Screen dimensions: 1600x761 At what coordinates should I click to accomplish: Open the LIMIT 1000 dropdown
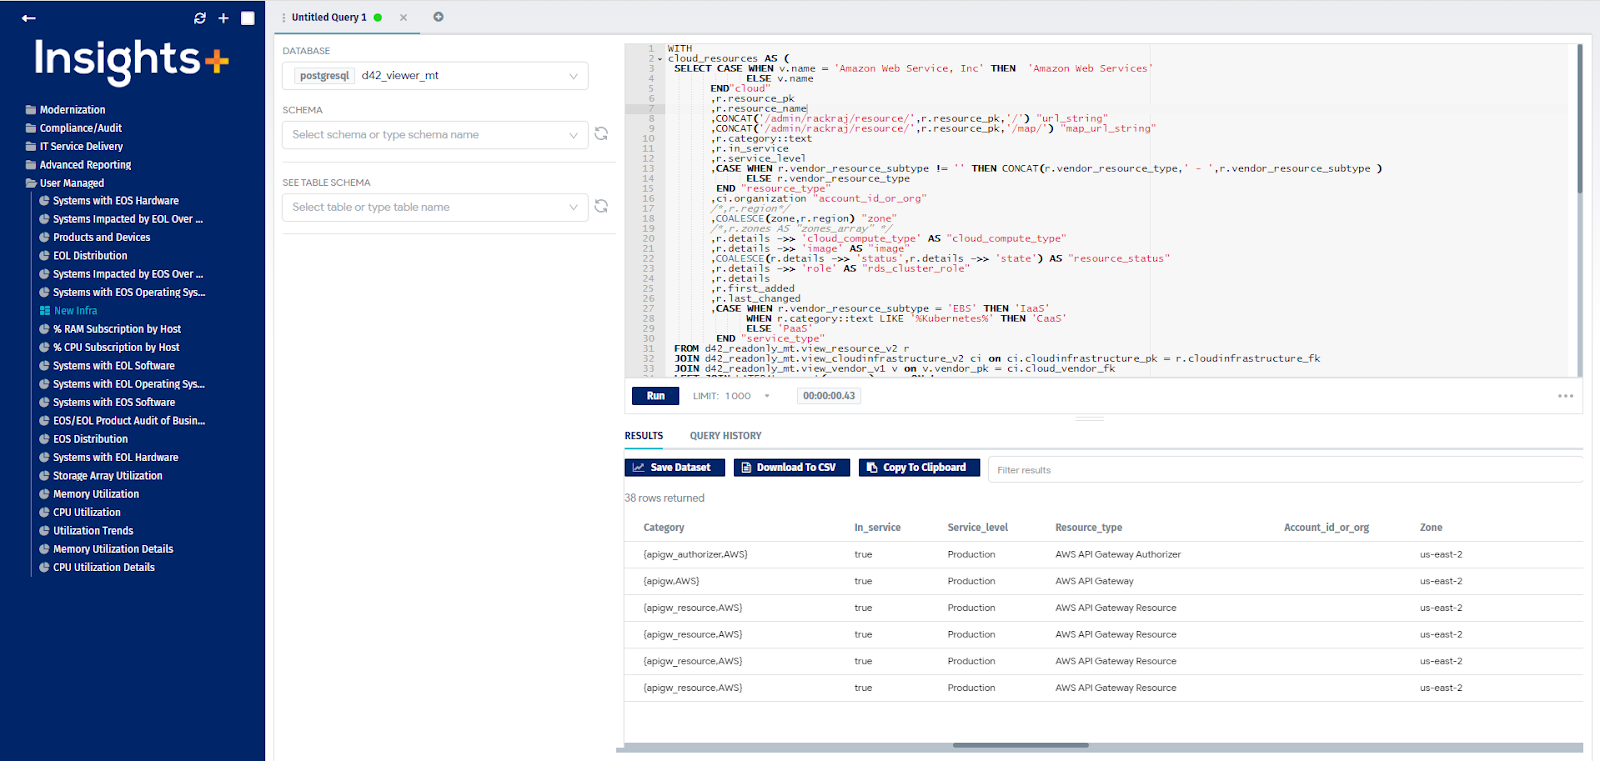767,396
